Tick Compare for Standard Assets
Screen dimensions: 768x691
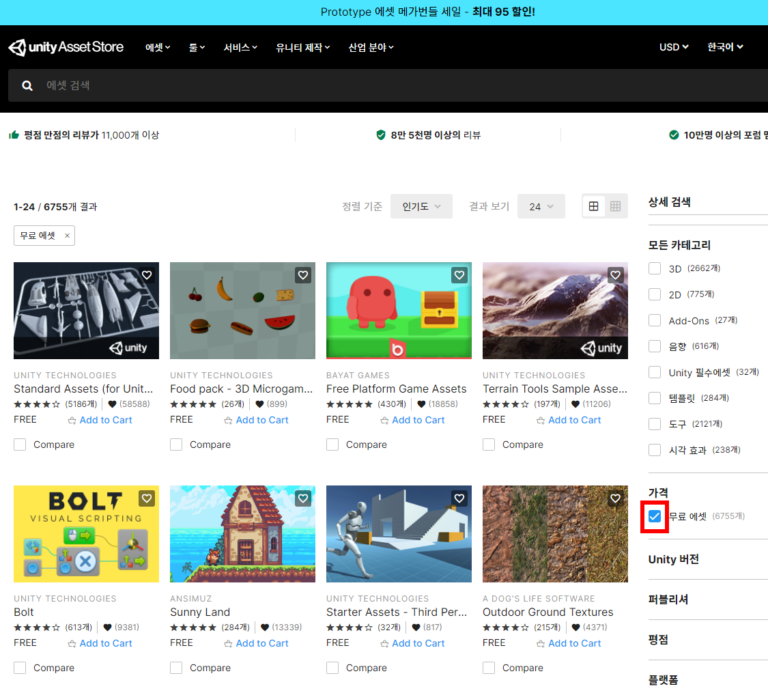(x=20, y=445)
